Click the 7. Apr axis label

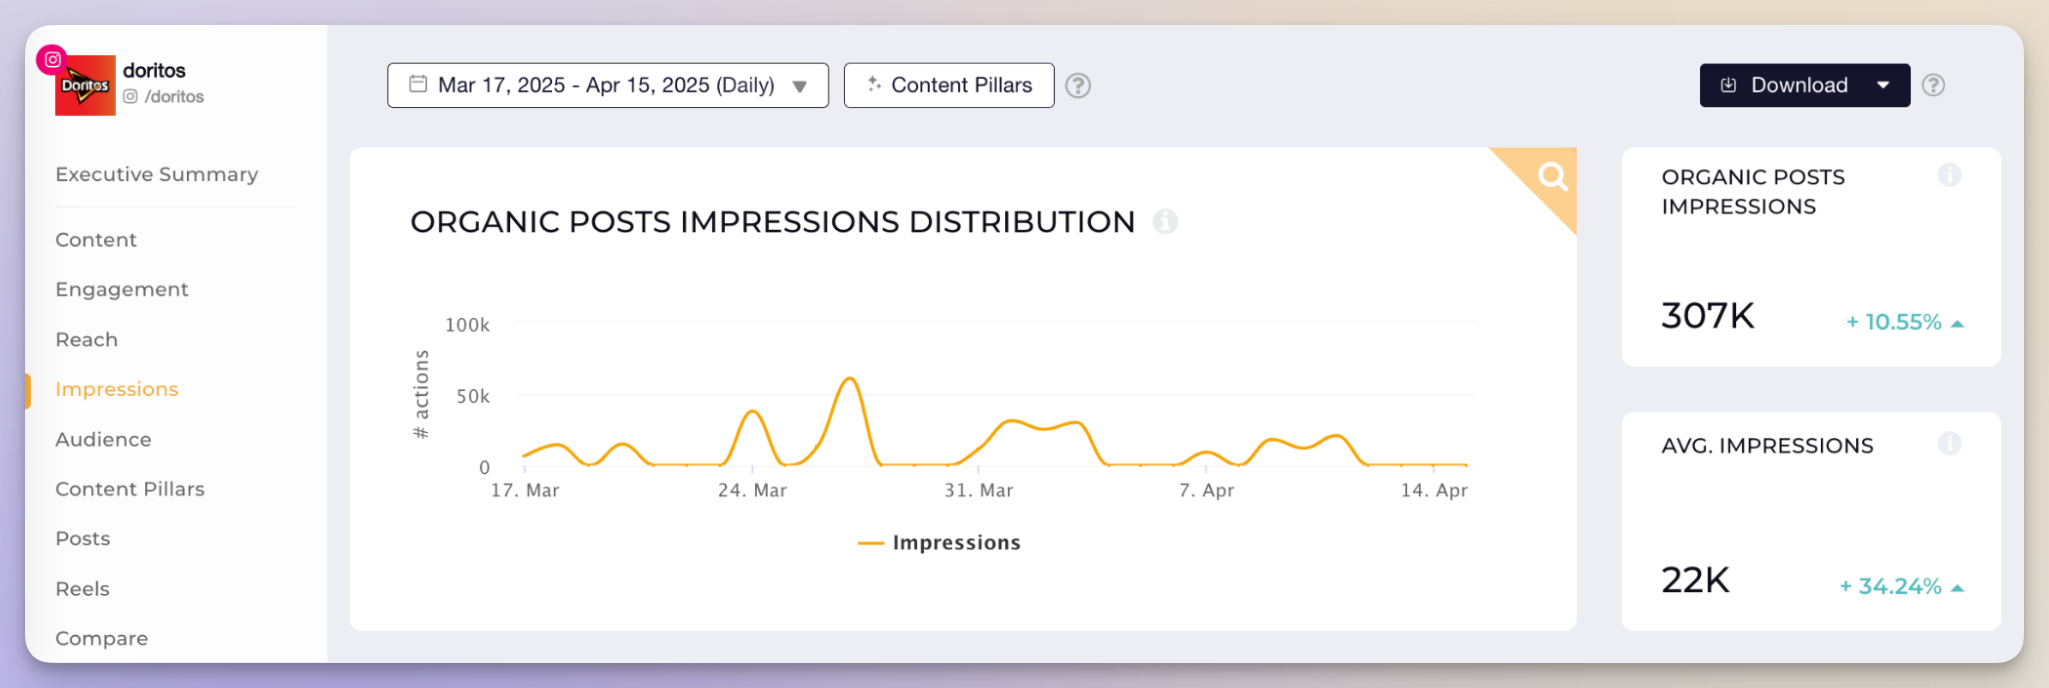pos(1206,491)
